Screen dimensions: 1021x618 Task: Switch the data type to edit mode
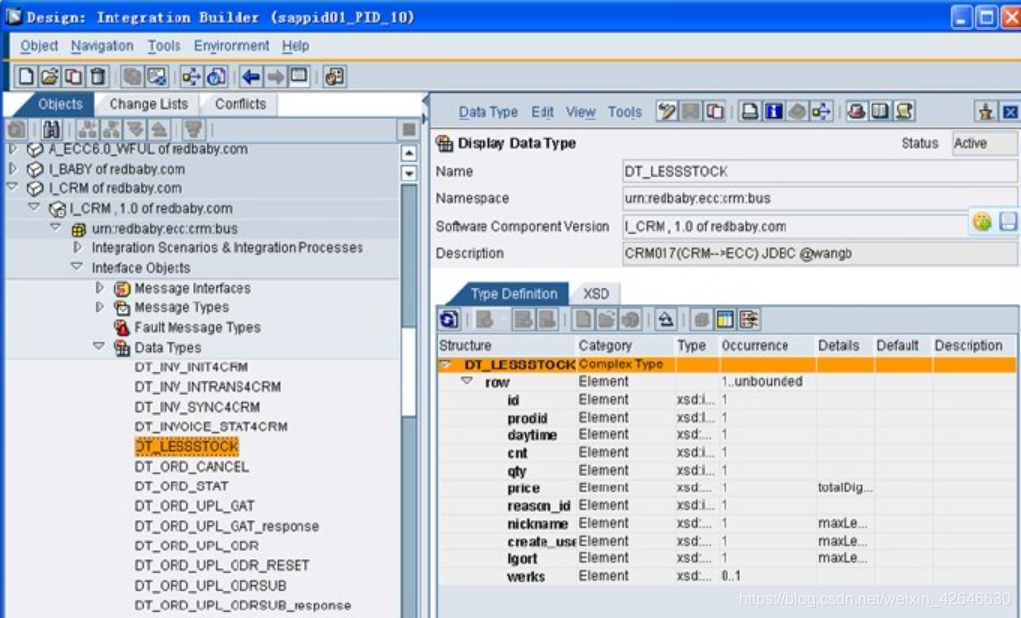coord(665,112)
